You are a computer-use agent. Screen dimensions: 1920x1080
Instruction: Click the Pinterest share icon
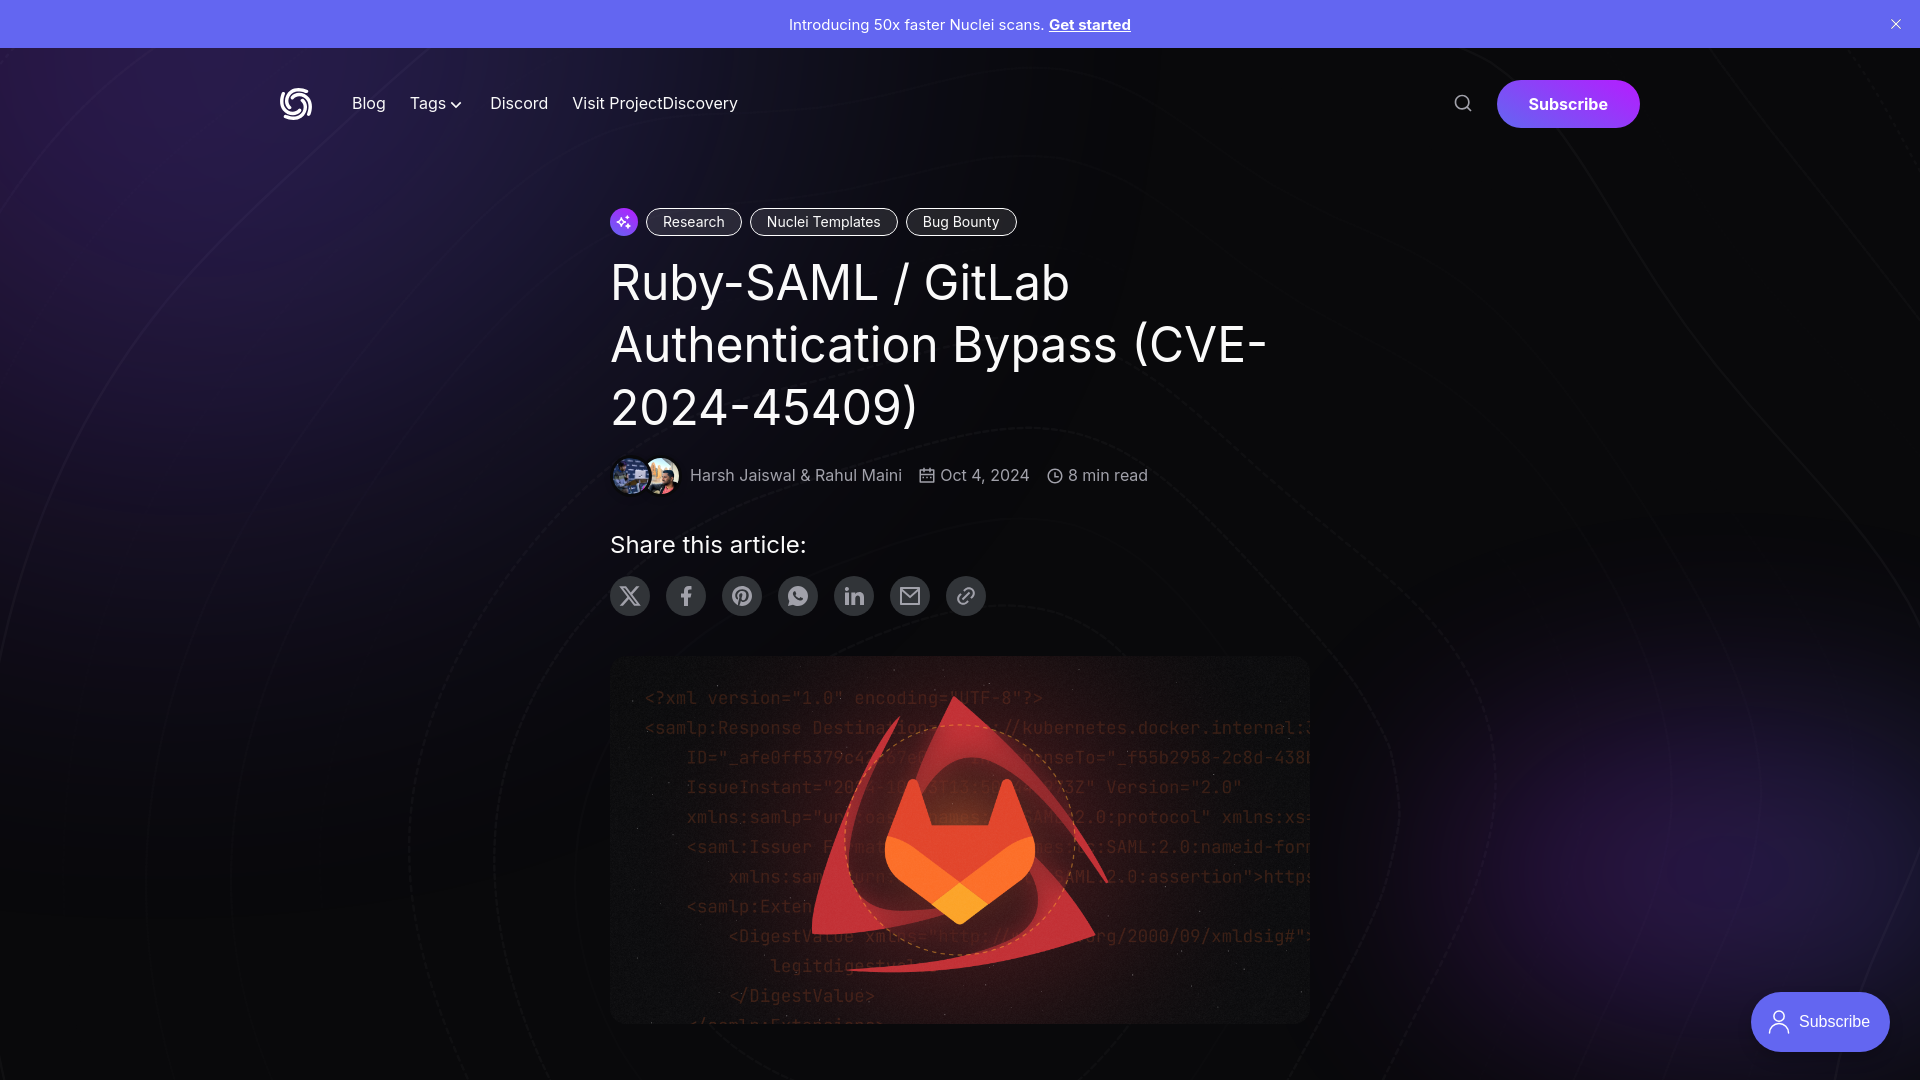coord(741,596)
